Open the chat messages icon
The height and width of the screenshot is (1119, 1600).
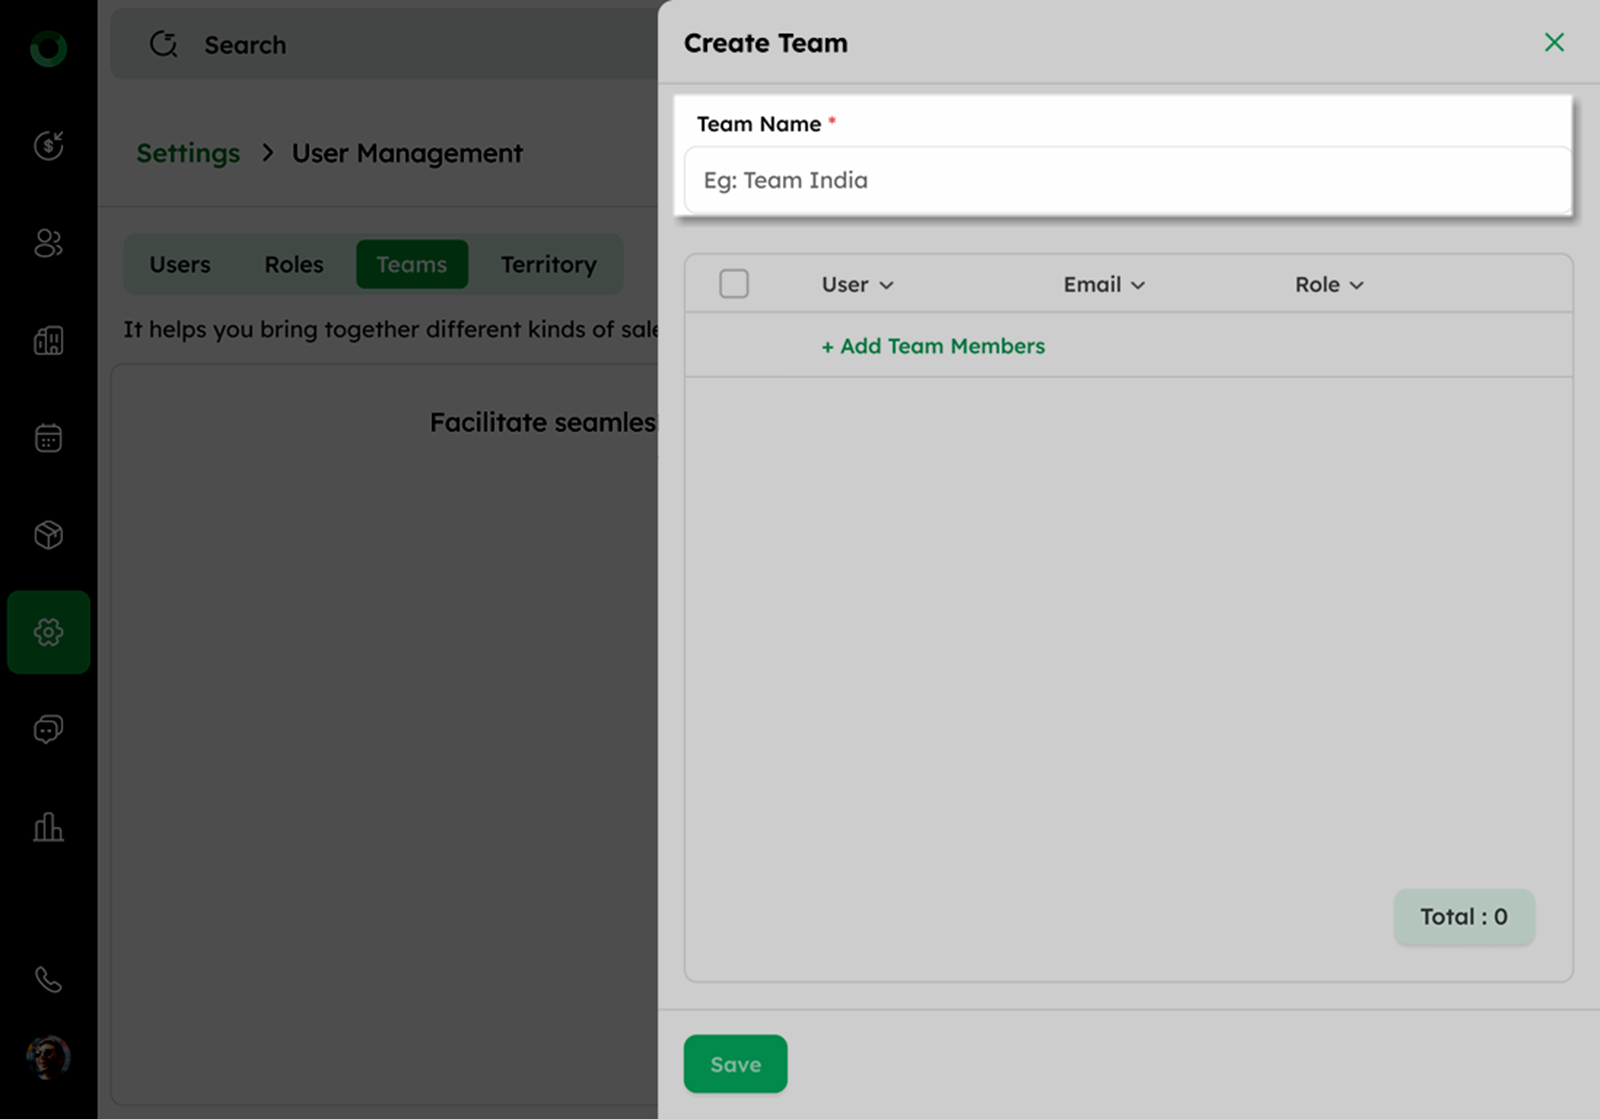[x=48, y=729]
